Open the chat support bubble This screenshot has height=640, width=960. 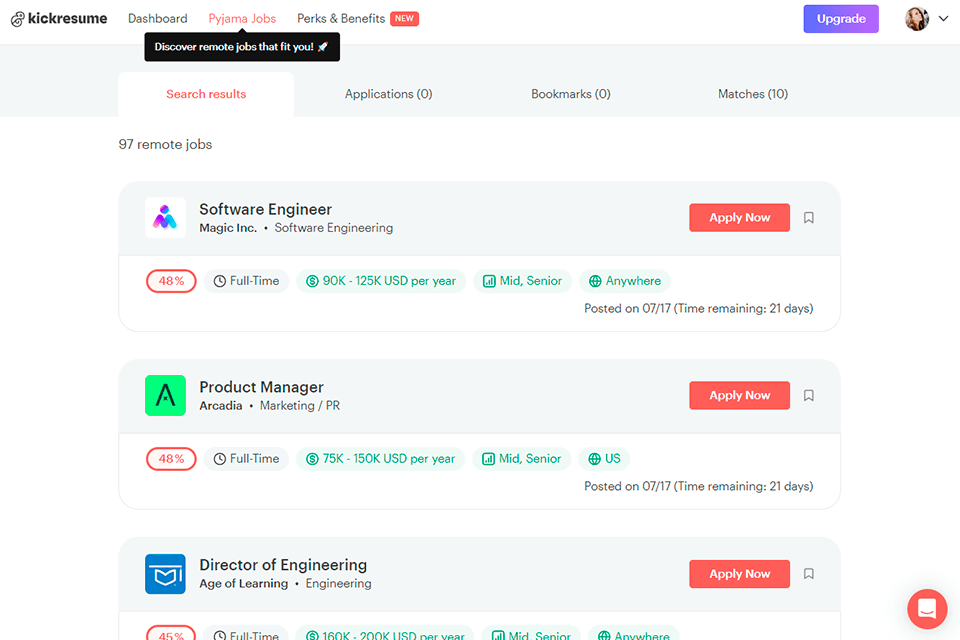point(927,609)
